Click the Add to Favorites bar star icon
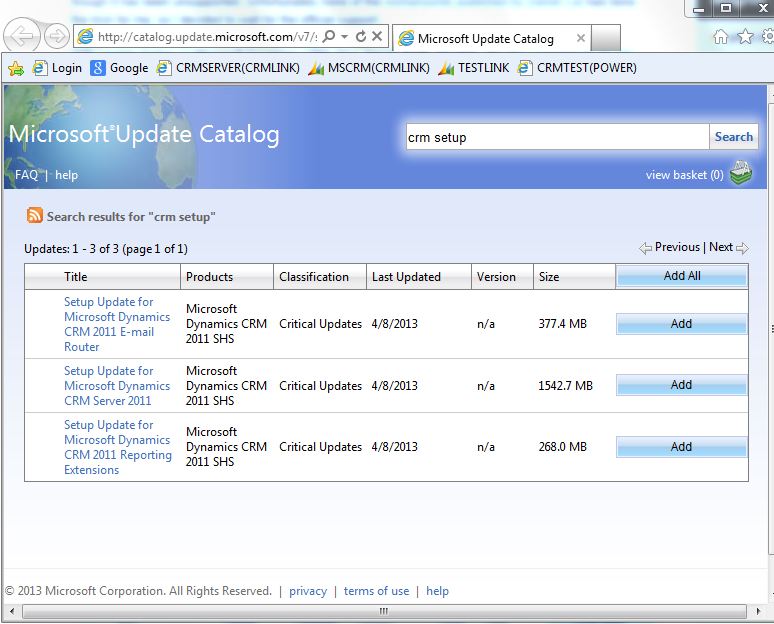 [x=16, y=68]
